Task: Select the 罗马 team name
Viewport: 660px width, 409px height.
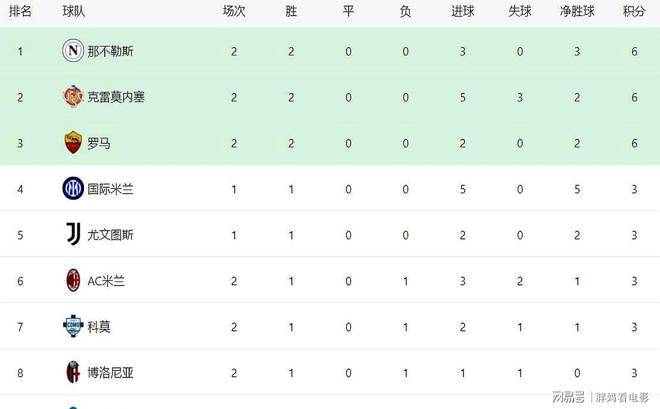Action: 98,143
